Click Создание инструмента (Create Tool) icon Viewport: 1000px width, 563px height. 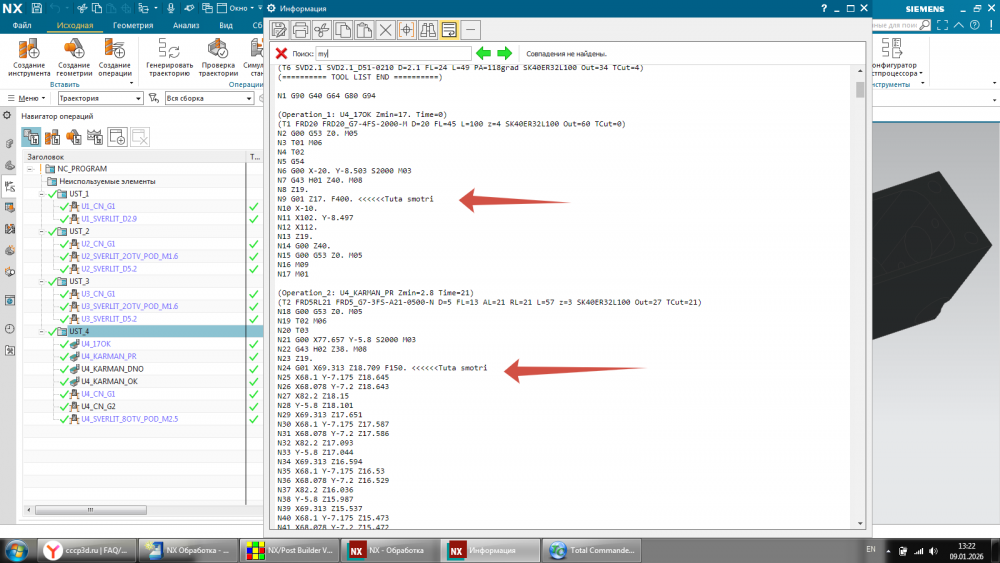(x=29, y=50)
